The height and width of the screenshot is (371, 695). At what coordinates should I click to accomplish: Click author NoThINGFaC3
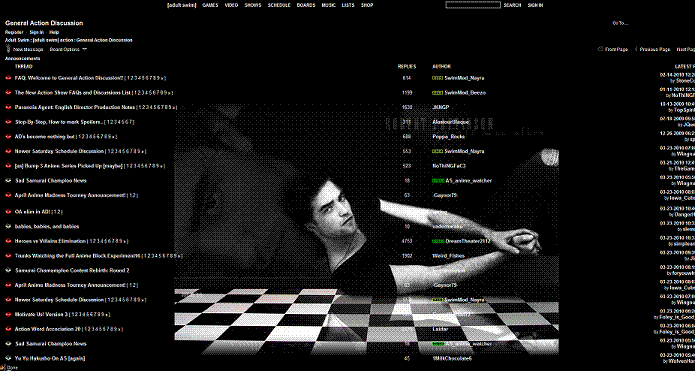pos(449,166)
